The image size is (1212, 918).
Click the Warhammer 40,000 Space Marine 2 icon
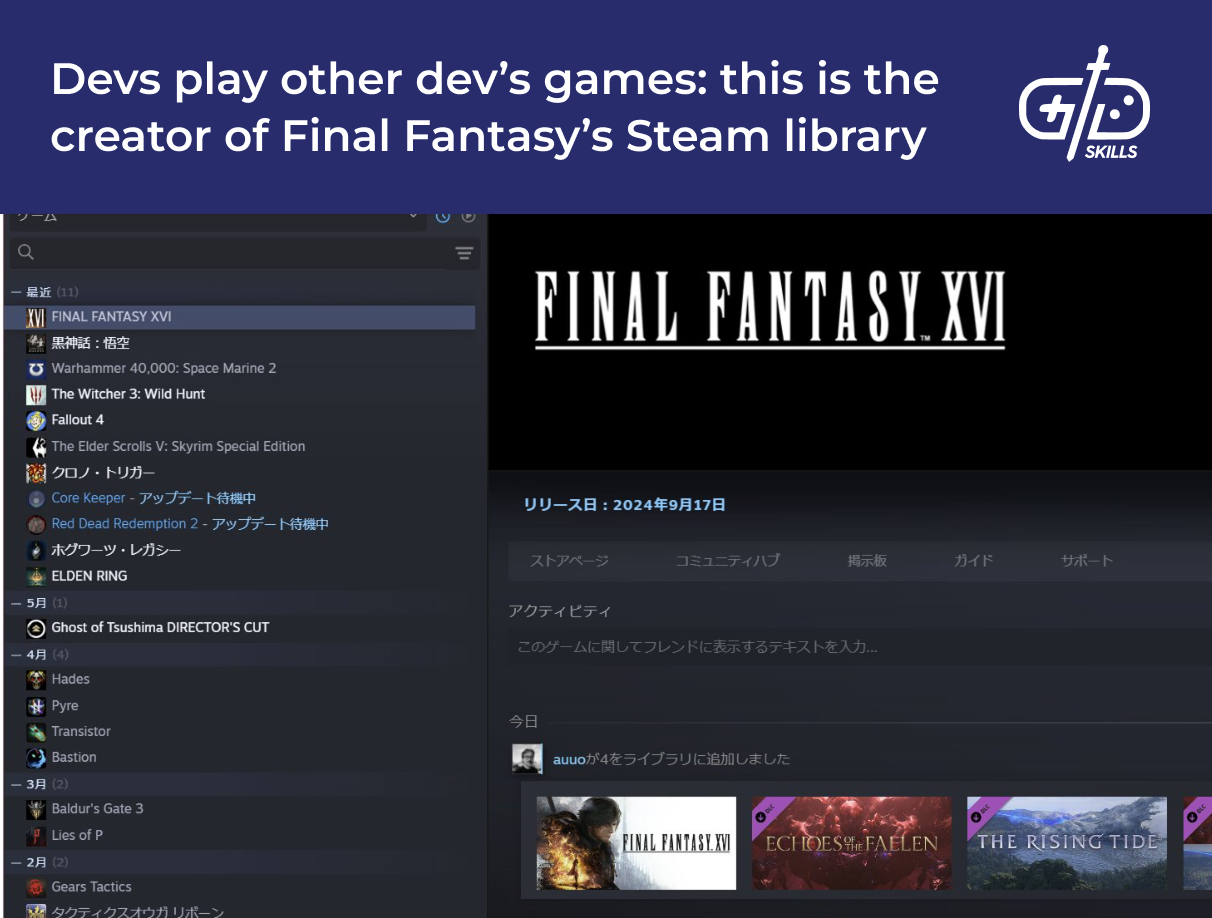click(x=36, y=369)
